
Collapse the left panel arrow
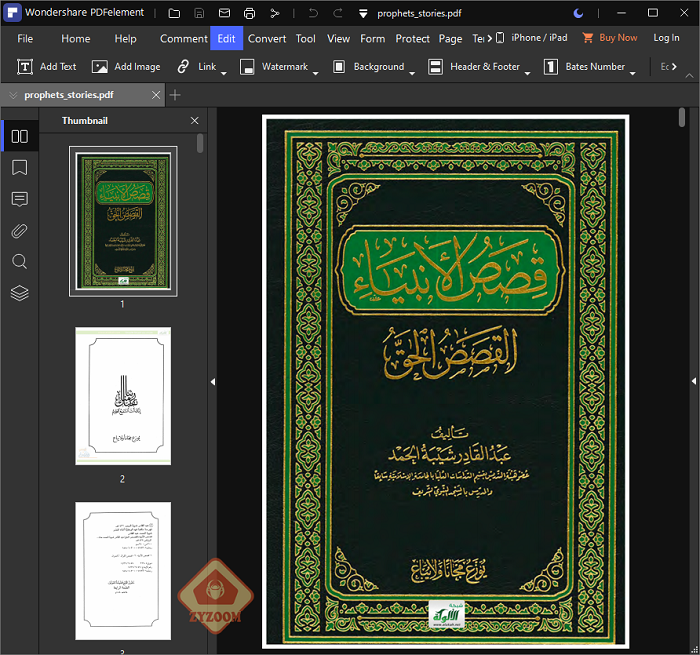click(x=213, y=382)
